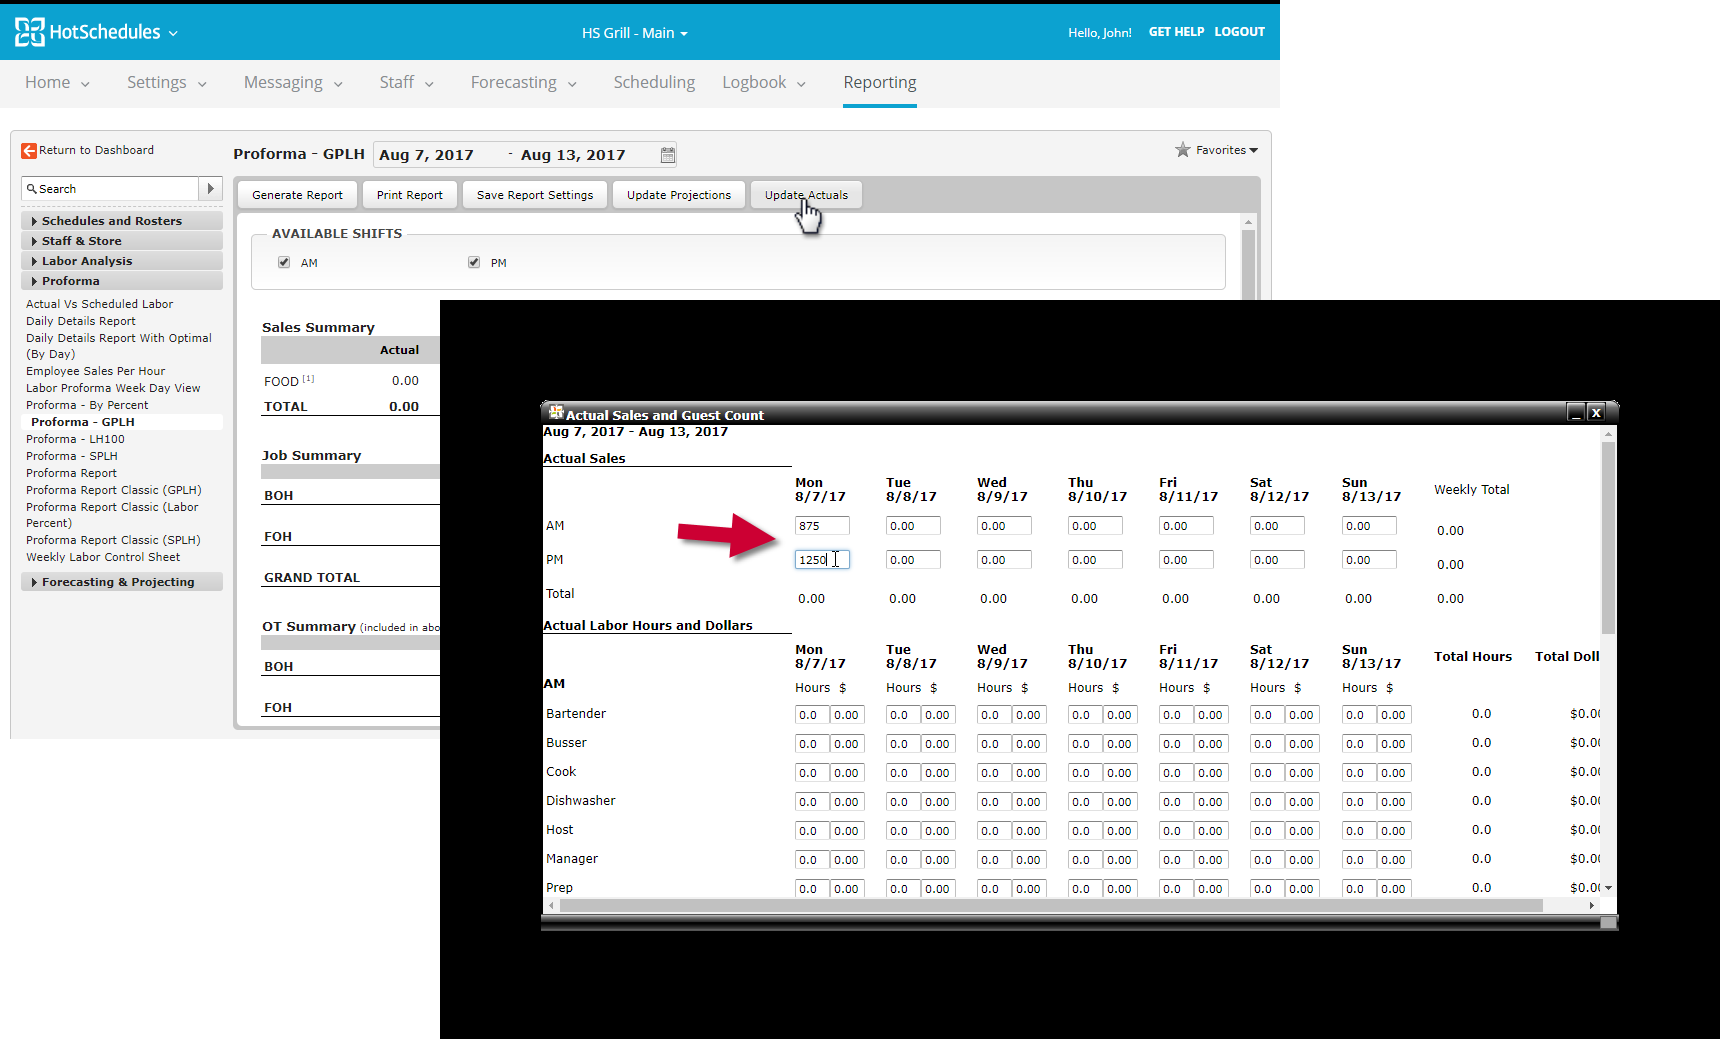Click the Tuesday AM actual sales field

[x=913, y=526]
